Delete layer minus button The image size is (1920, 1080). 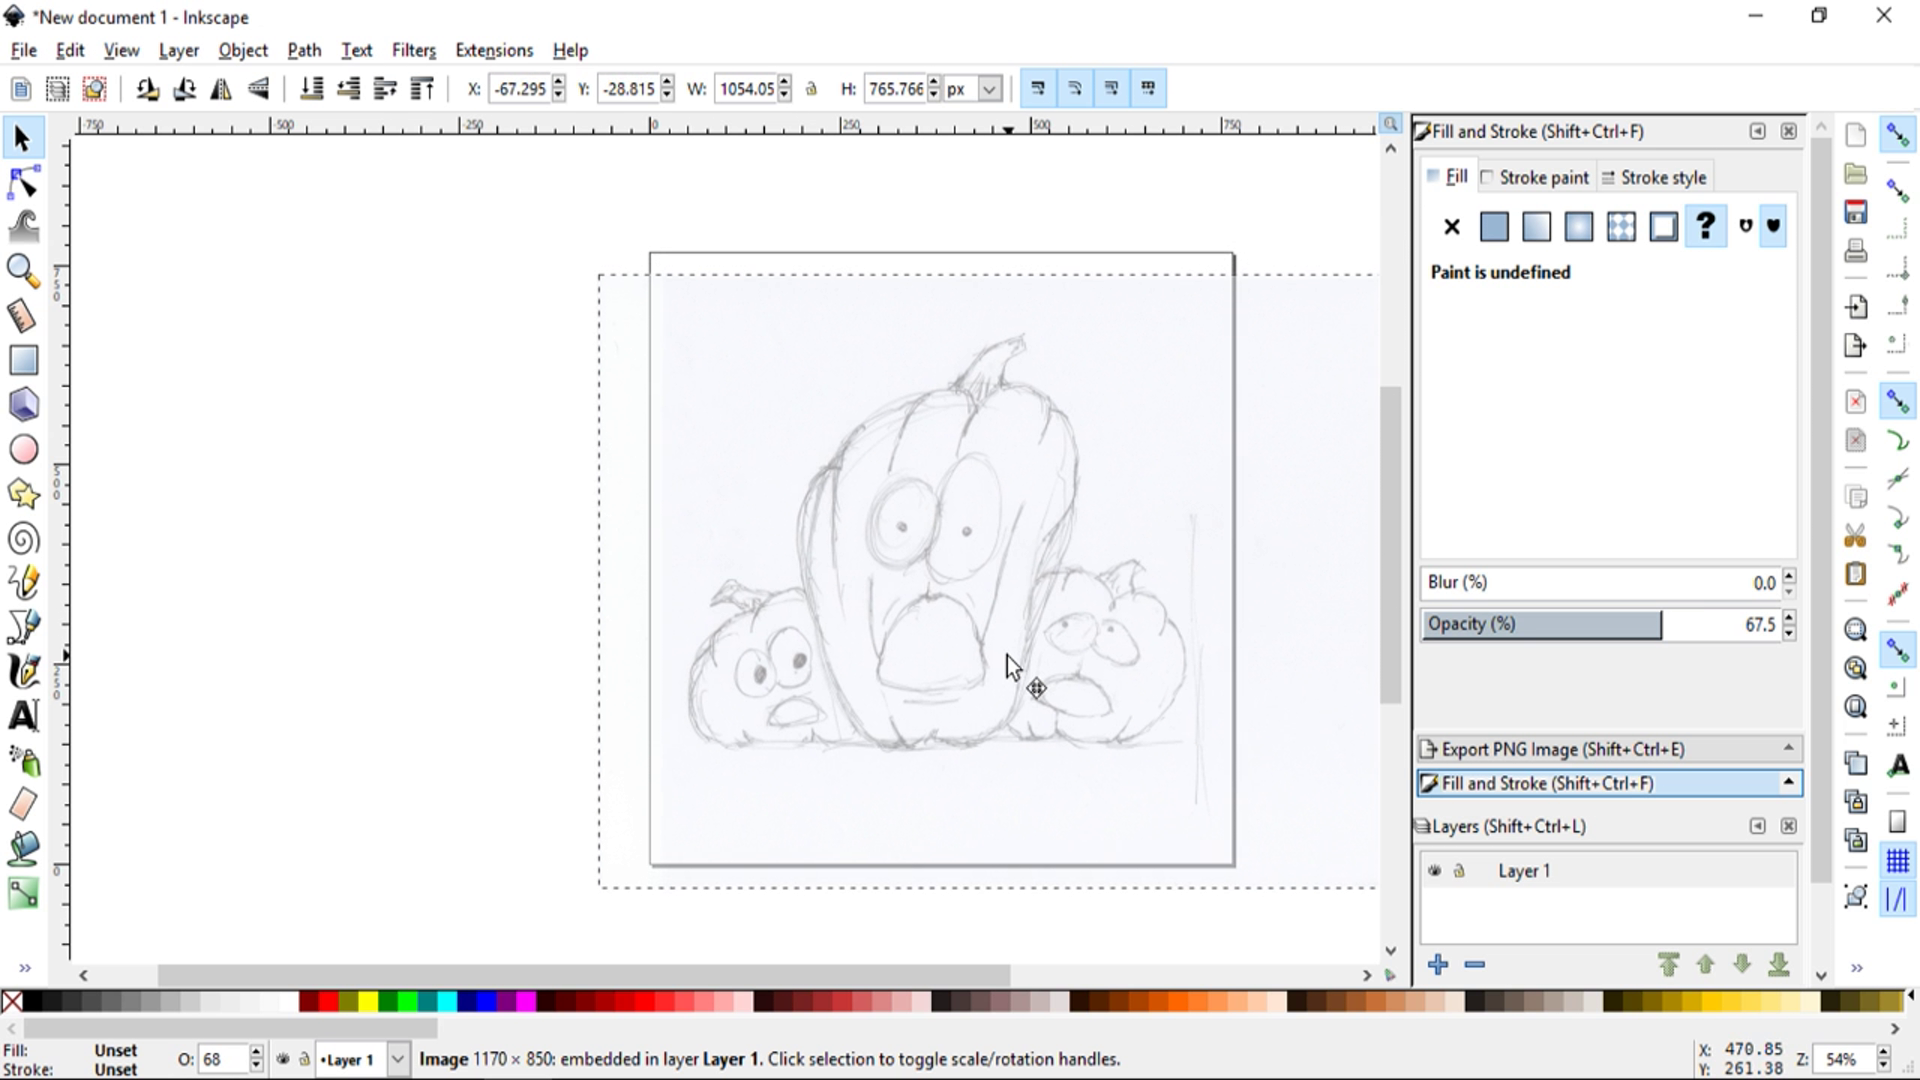1474,964
